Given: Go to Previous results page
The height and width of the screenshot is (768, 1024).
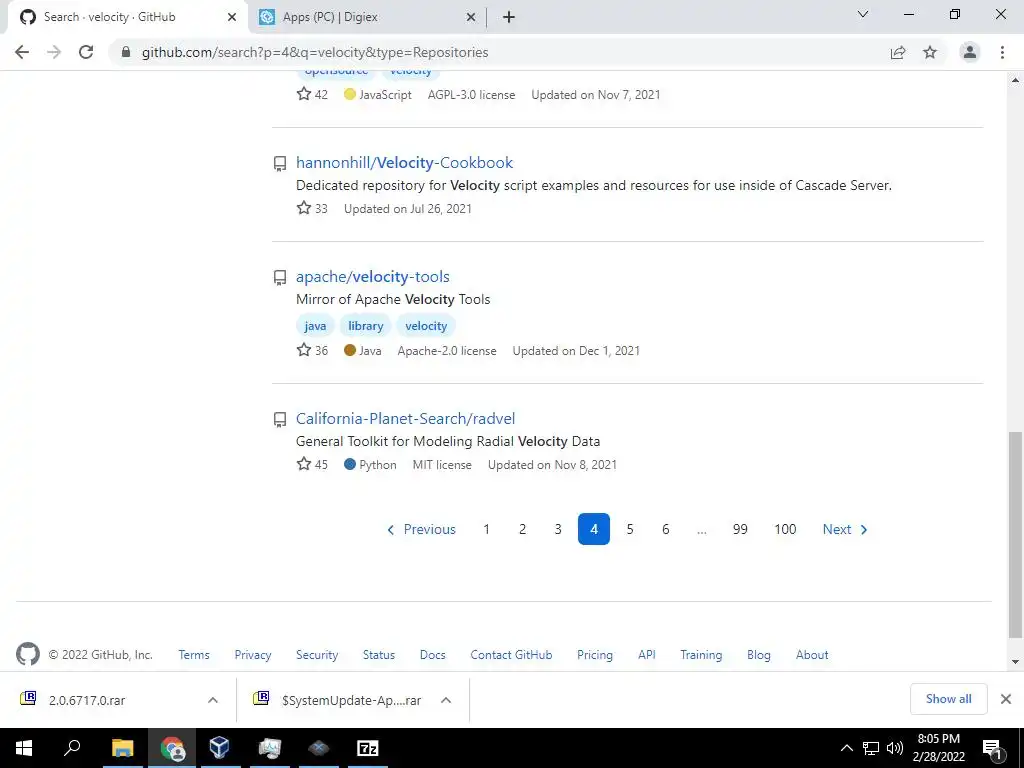Looking at the screenshot, I should pos(421,529).
